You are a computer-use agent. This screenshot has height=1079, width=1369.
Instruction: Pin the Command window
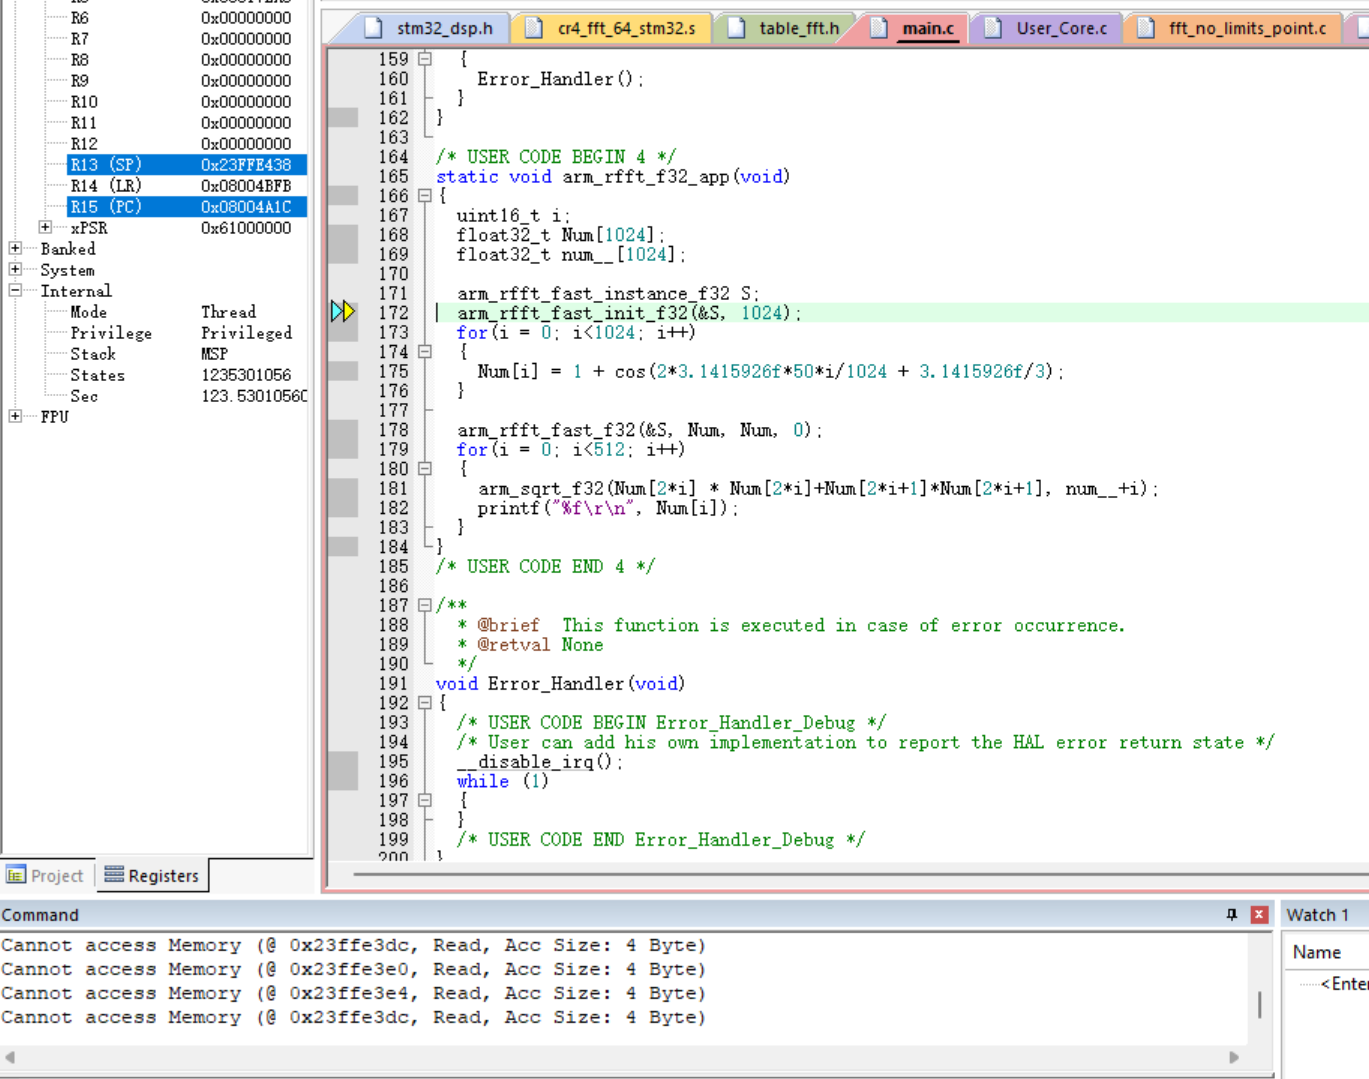point(1232,914)
